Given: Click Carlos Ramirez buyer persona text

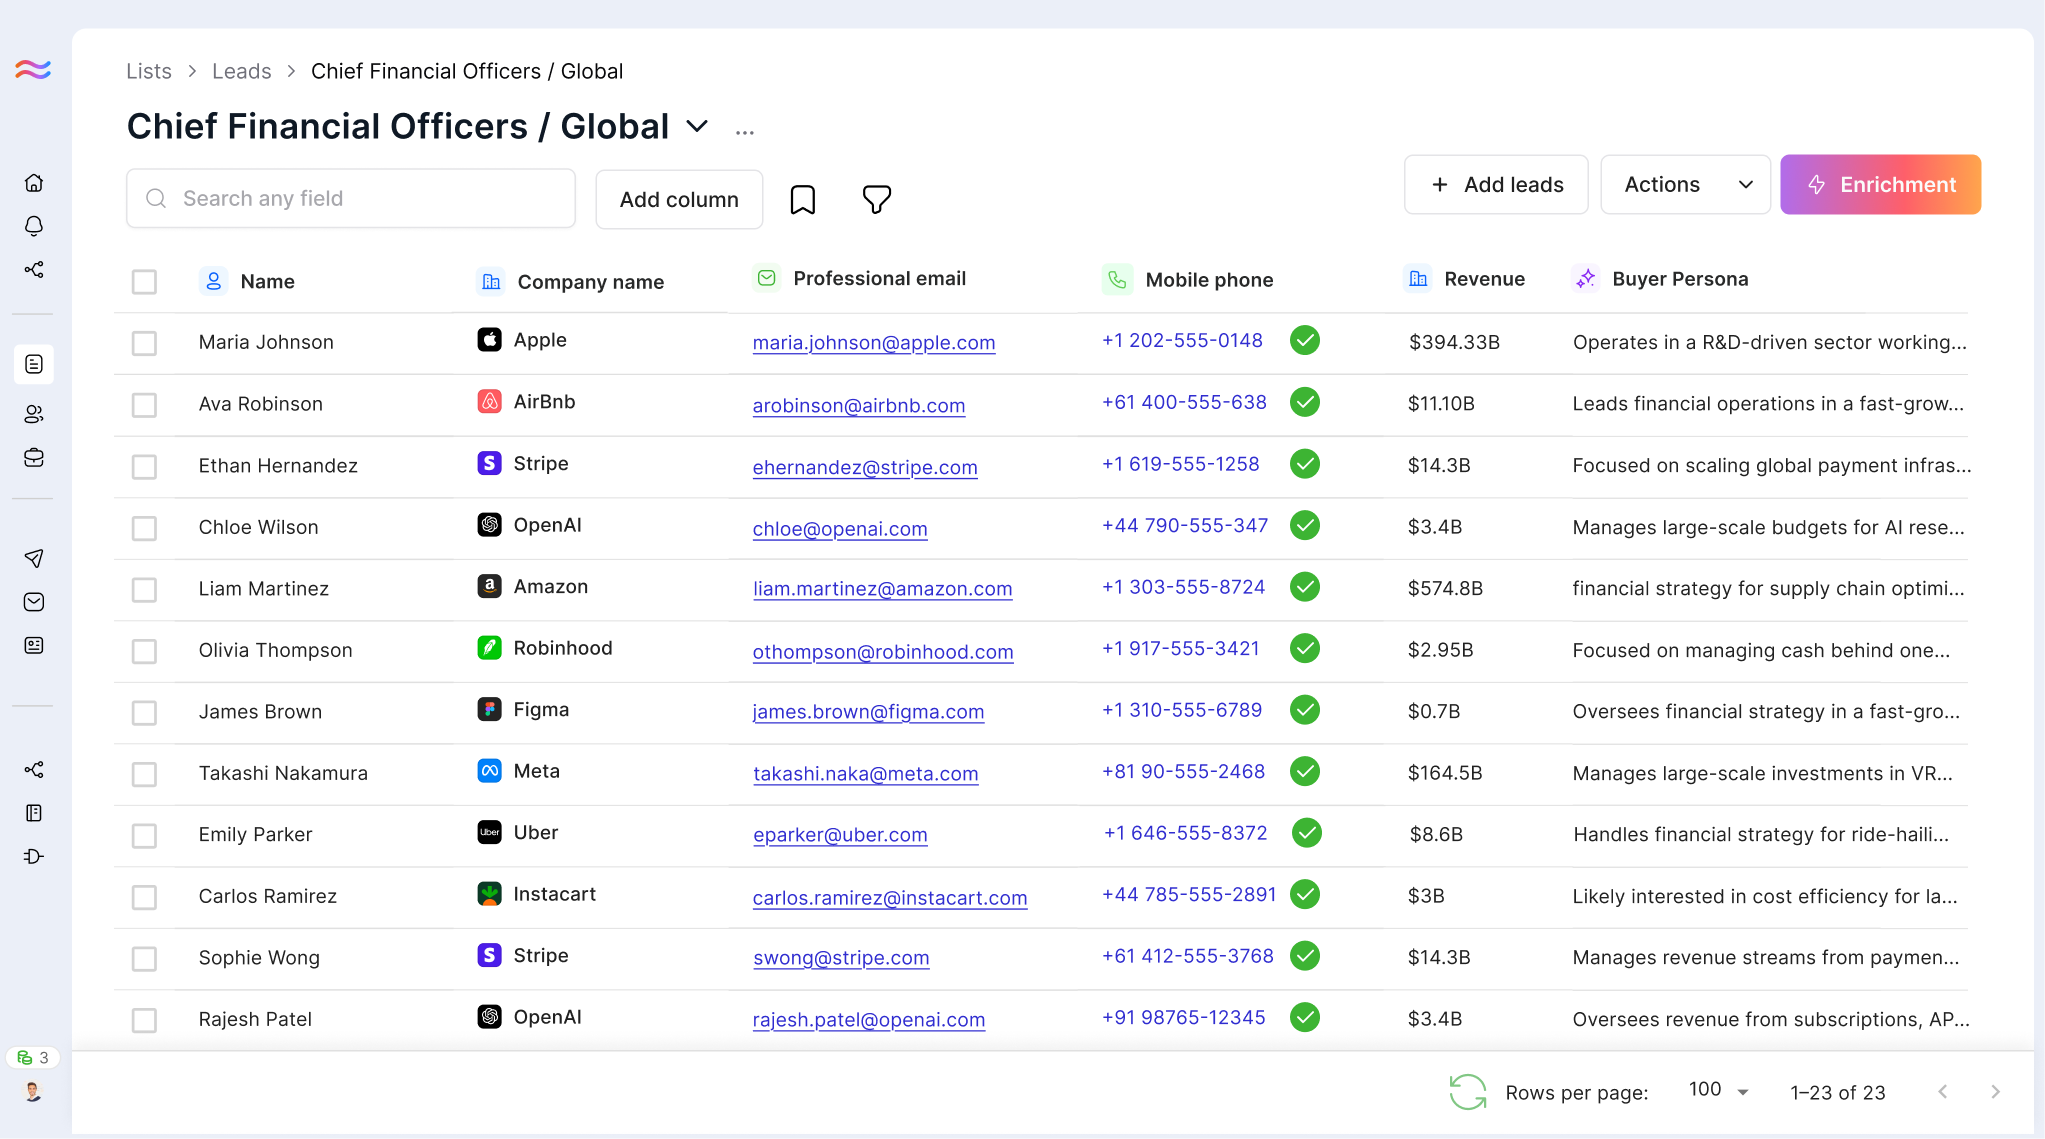Looking at the screenshot, I should coord(1765,897).
